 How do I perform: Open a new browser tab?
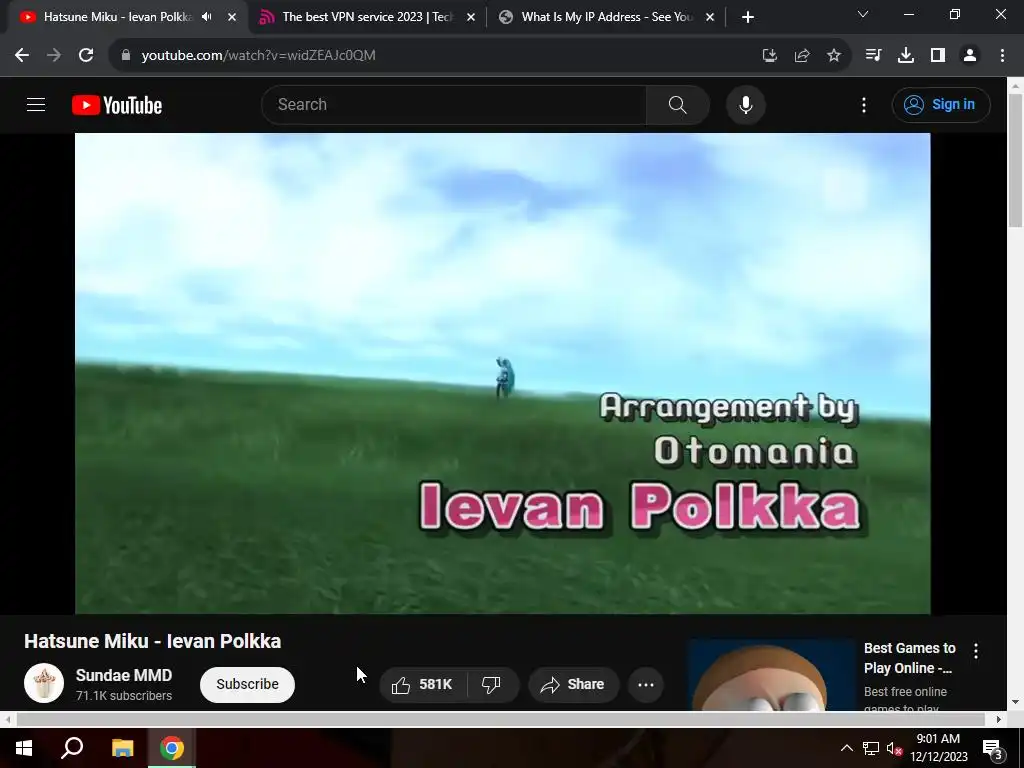[748, 17]
